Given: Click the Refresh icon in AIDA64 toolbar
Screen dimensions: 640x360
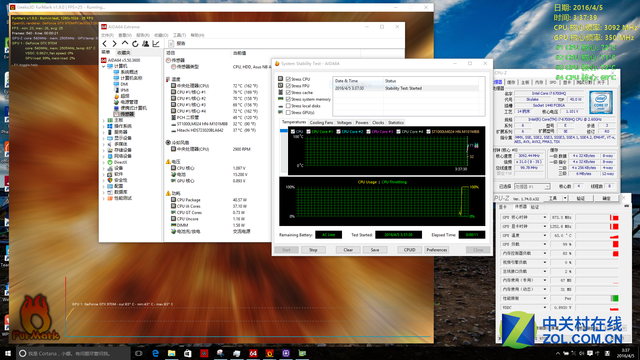Looking at the screenshot, I should (135, 43).
